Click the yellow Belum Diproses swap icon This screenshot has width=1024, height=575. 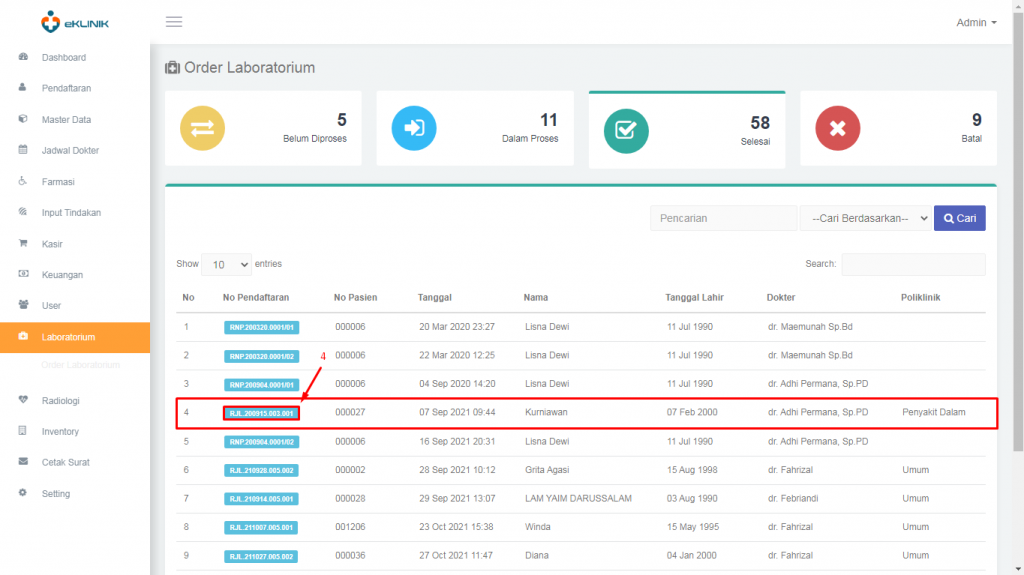pyautogui.click(x=202, y=128)
